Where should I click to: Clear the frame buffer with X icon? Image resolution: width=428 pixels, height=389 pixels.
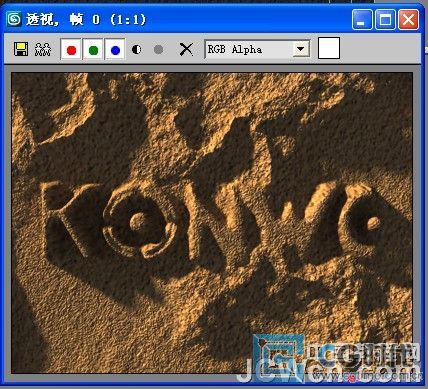click(x=186, y=50)
